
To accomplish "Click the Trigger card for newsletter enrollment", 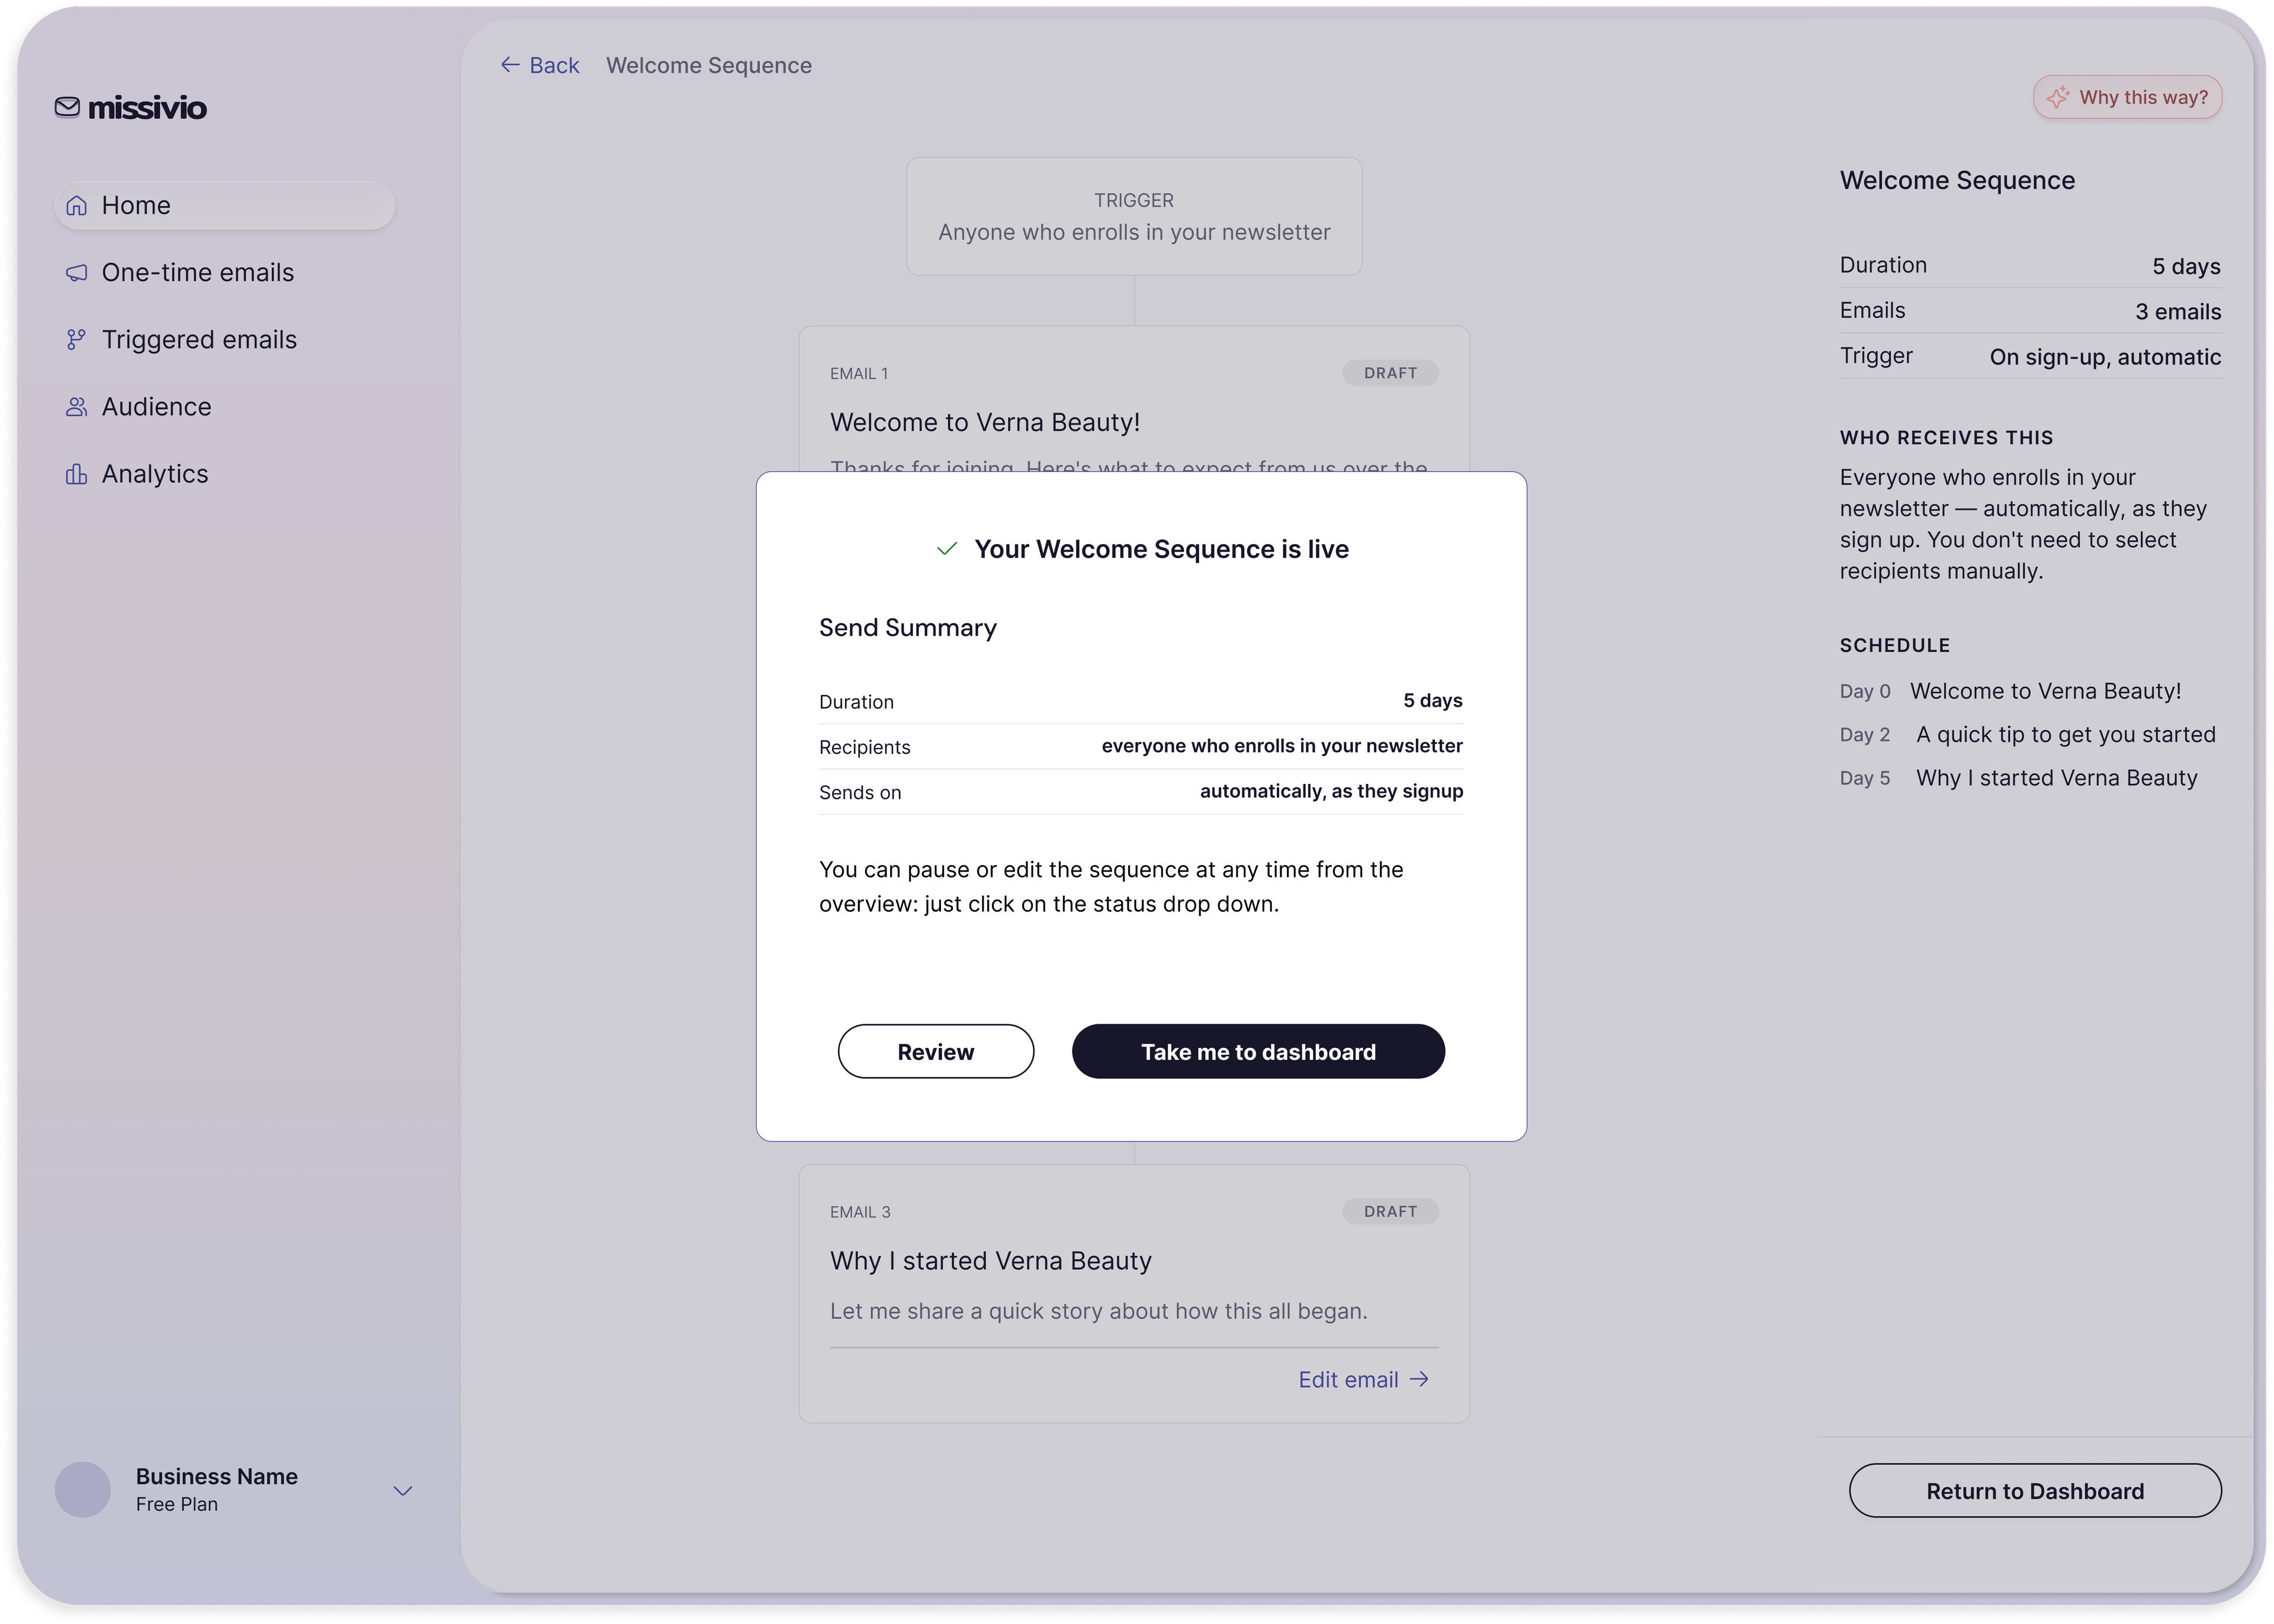I will tap(1134, 216).
